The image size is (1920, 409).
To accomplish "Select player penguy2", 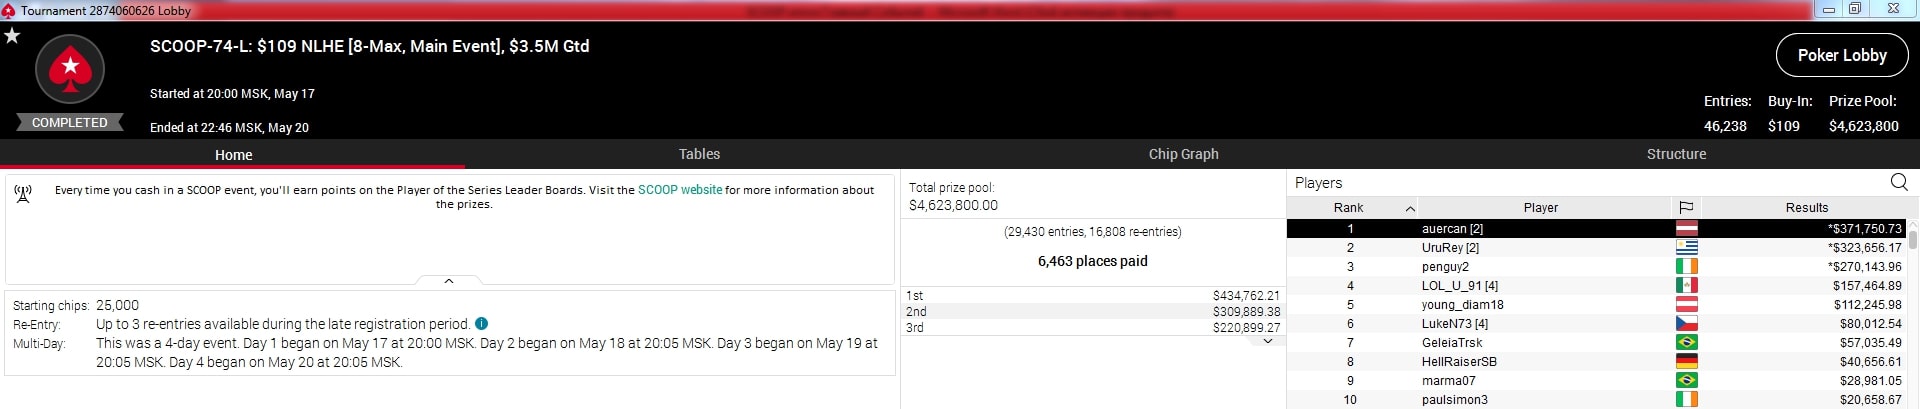I will (x=1445, y=267).
